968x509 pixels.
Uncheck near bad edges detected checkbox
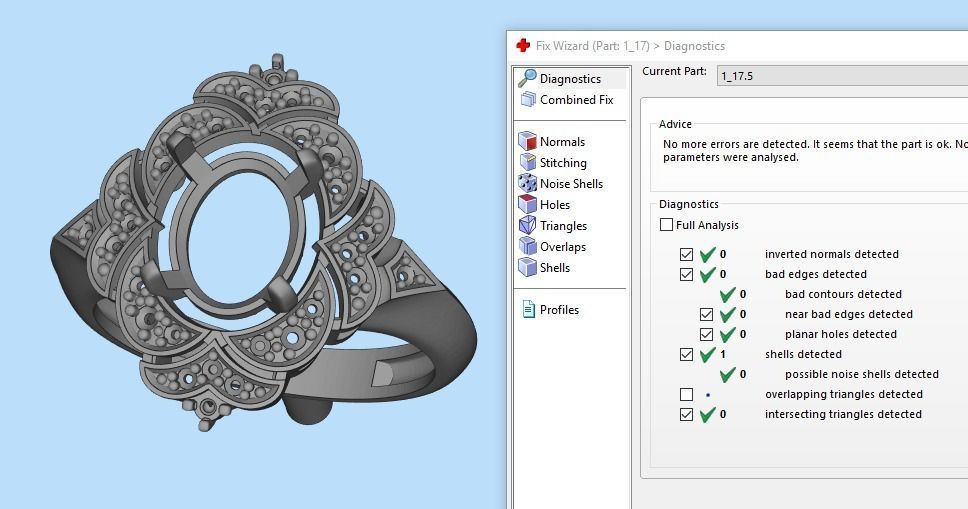pos(706,314)
